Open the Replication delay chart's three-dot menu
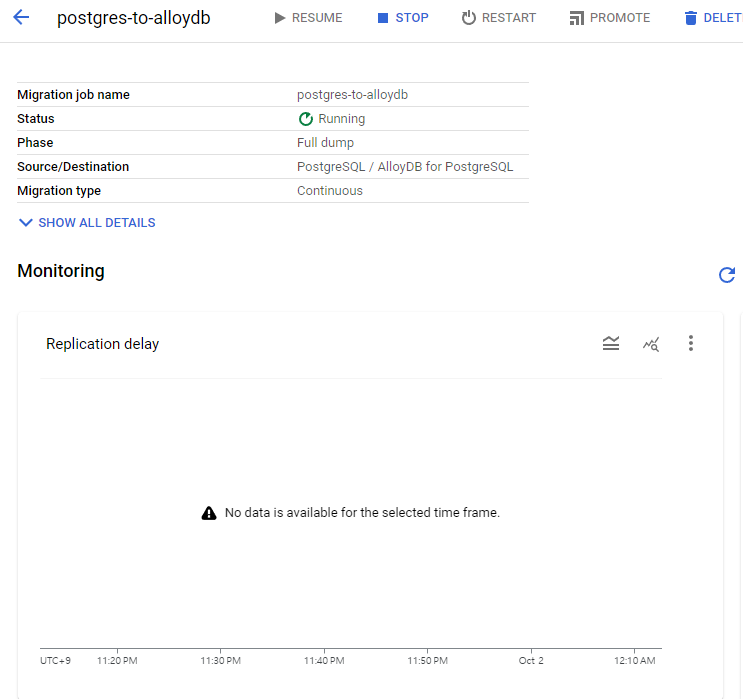The height and width of the screenshot is (699, 743). [691, 343]
